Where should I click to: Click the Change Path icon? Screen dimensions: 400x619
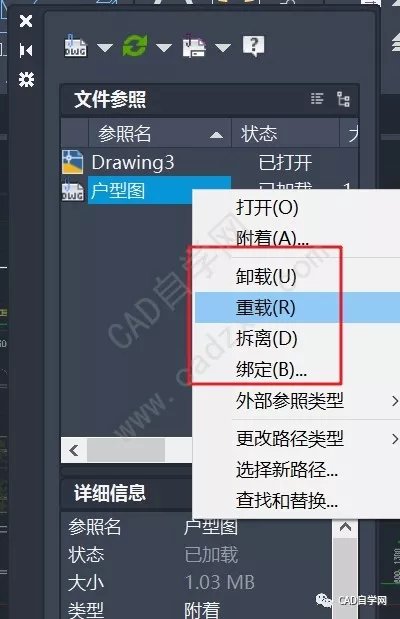[x=193, y=46]
